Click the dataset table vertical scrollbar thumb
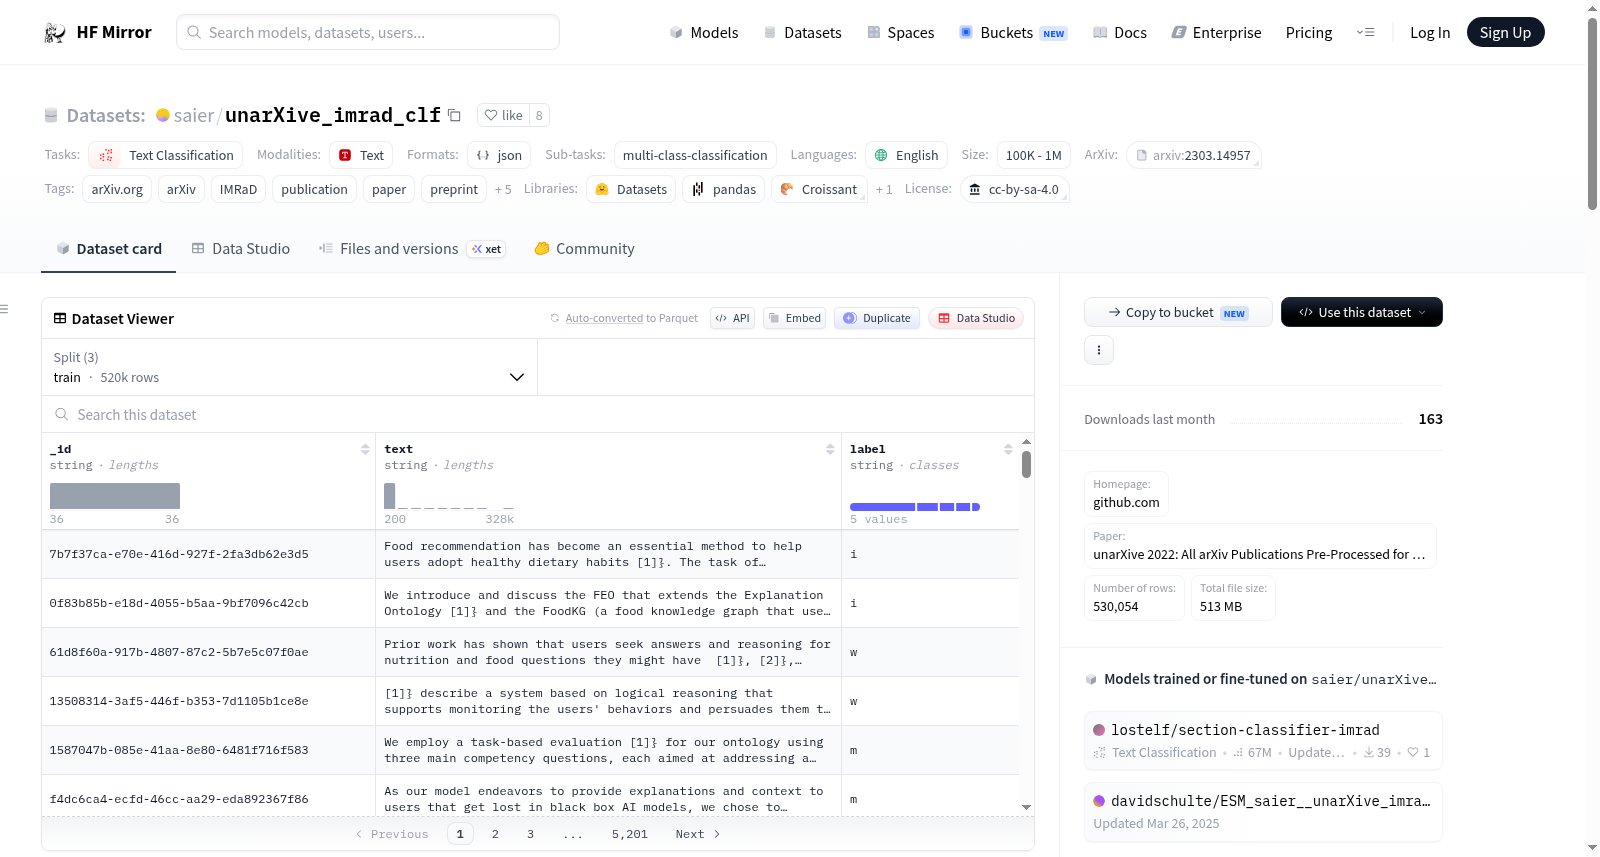Screen dimensions: 1600x857 [1026, 464]
